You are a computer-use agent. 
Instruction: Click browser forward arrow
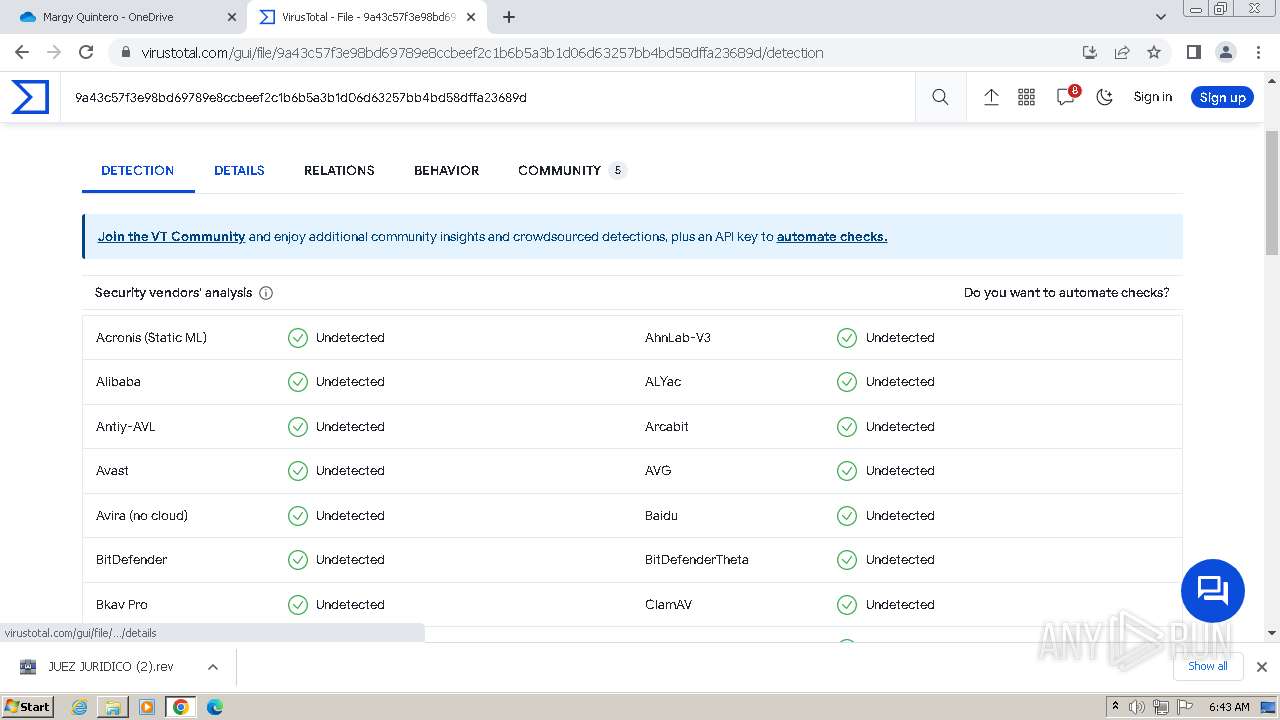pyautogui.click(x=54, y=52)
